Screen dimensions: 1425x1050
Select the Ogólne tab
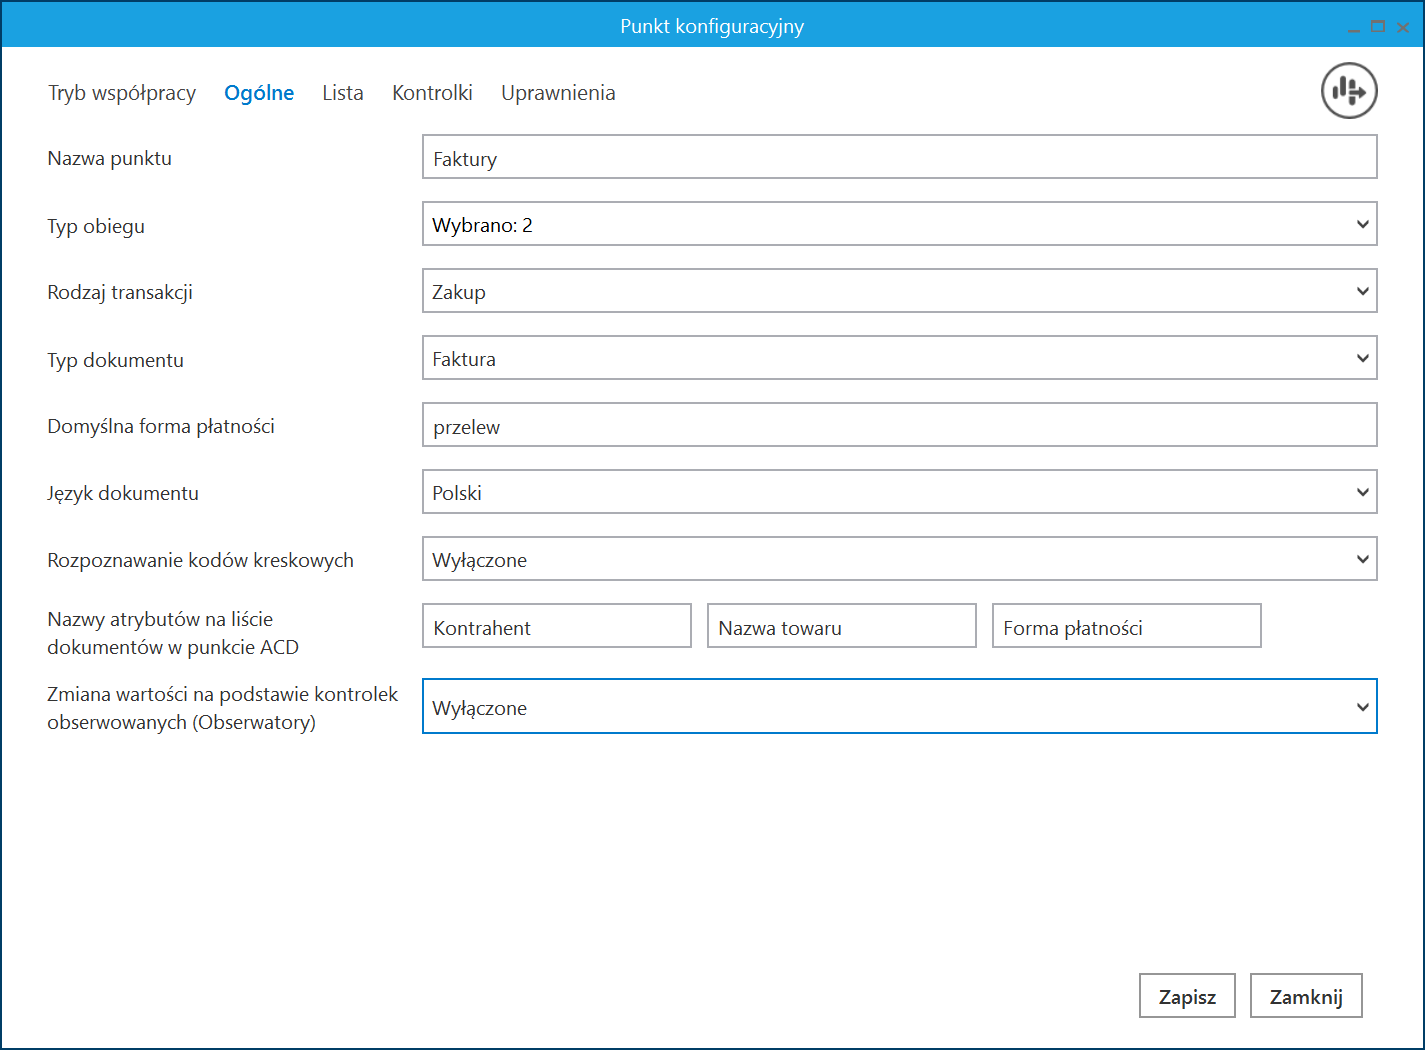tap(259, 93)
